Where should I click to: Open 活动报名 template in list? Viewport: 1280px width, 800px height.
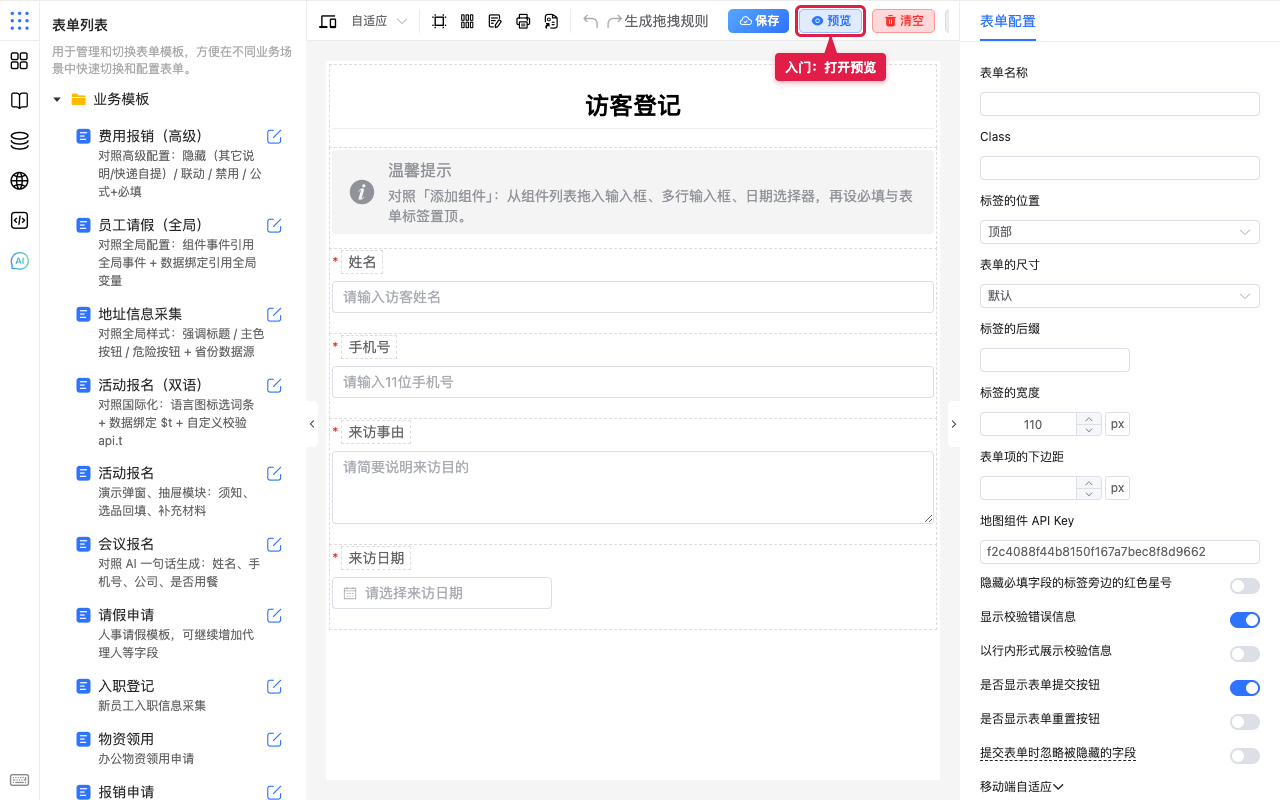[126, 473]
